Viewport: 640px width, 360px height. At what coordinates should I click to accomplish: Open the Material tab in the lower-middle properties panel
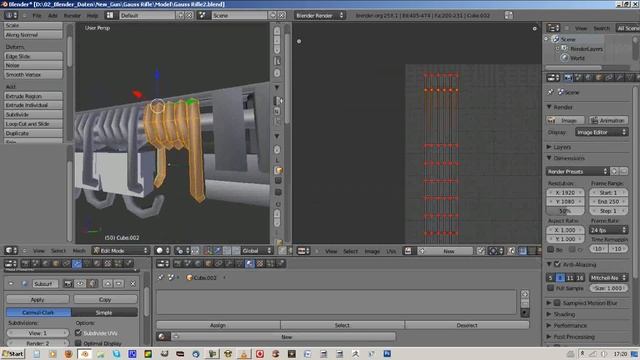[249, 264]
